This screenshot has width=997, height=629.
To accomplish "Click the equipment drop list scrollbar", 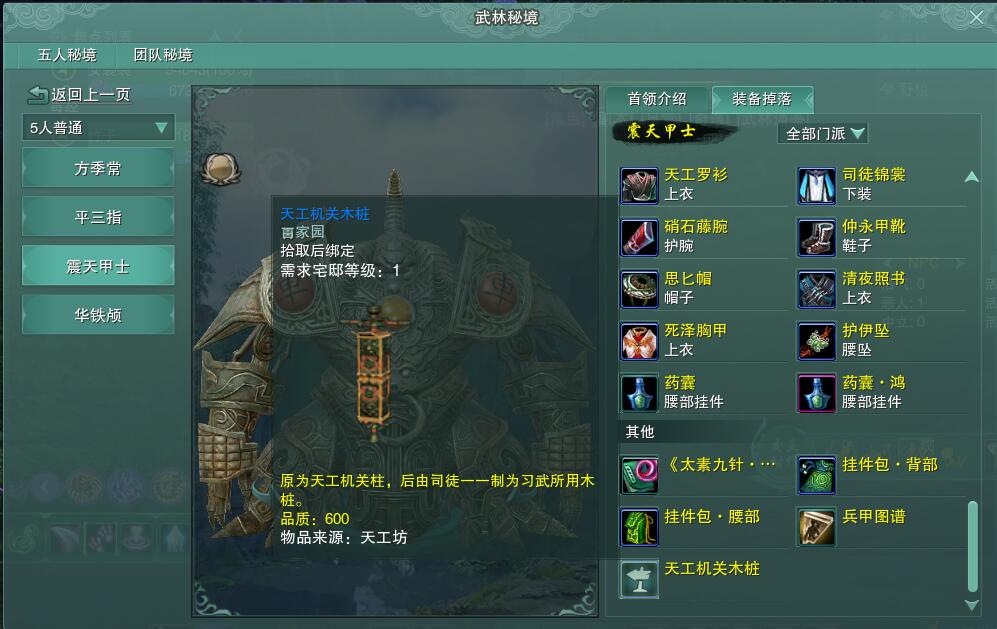I will [x=972, y=547].
